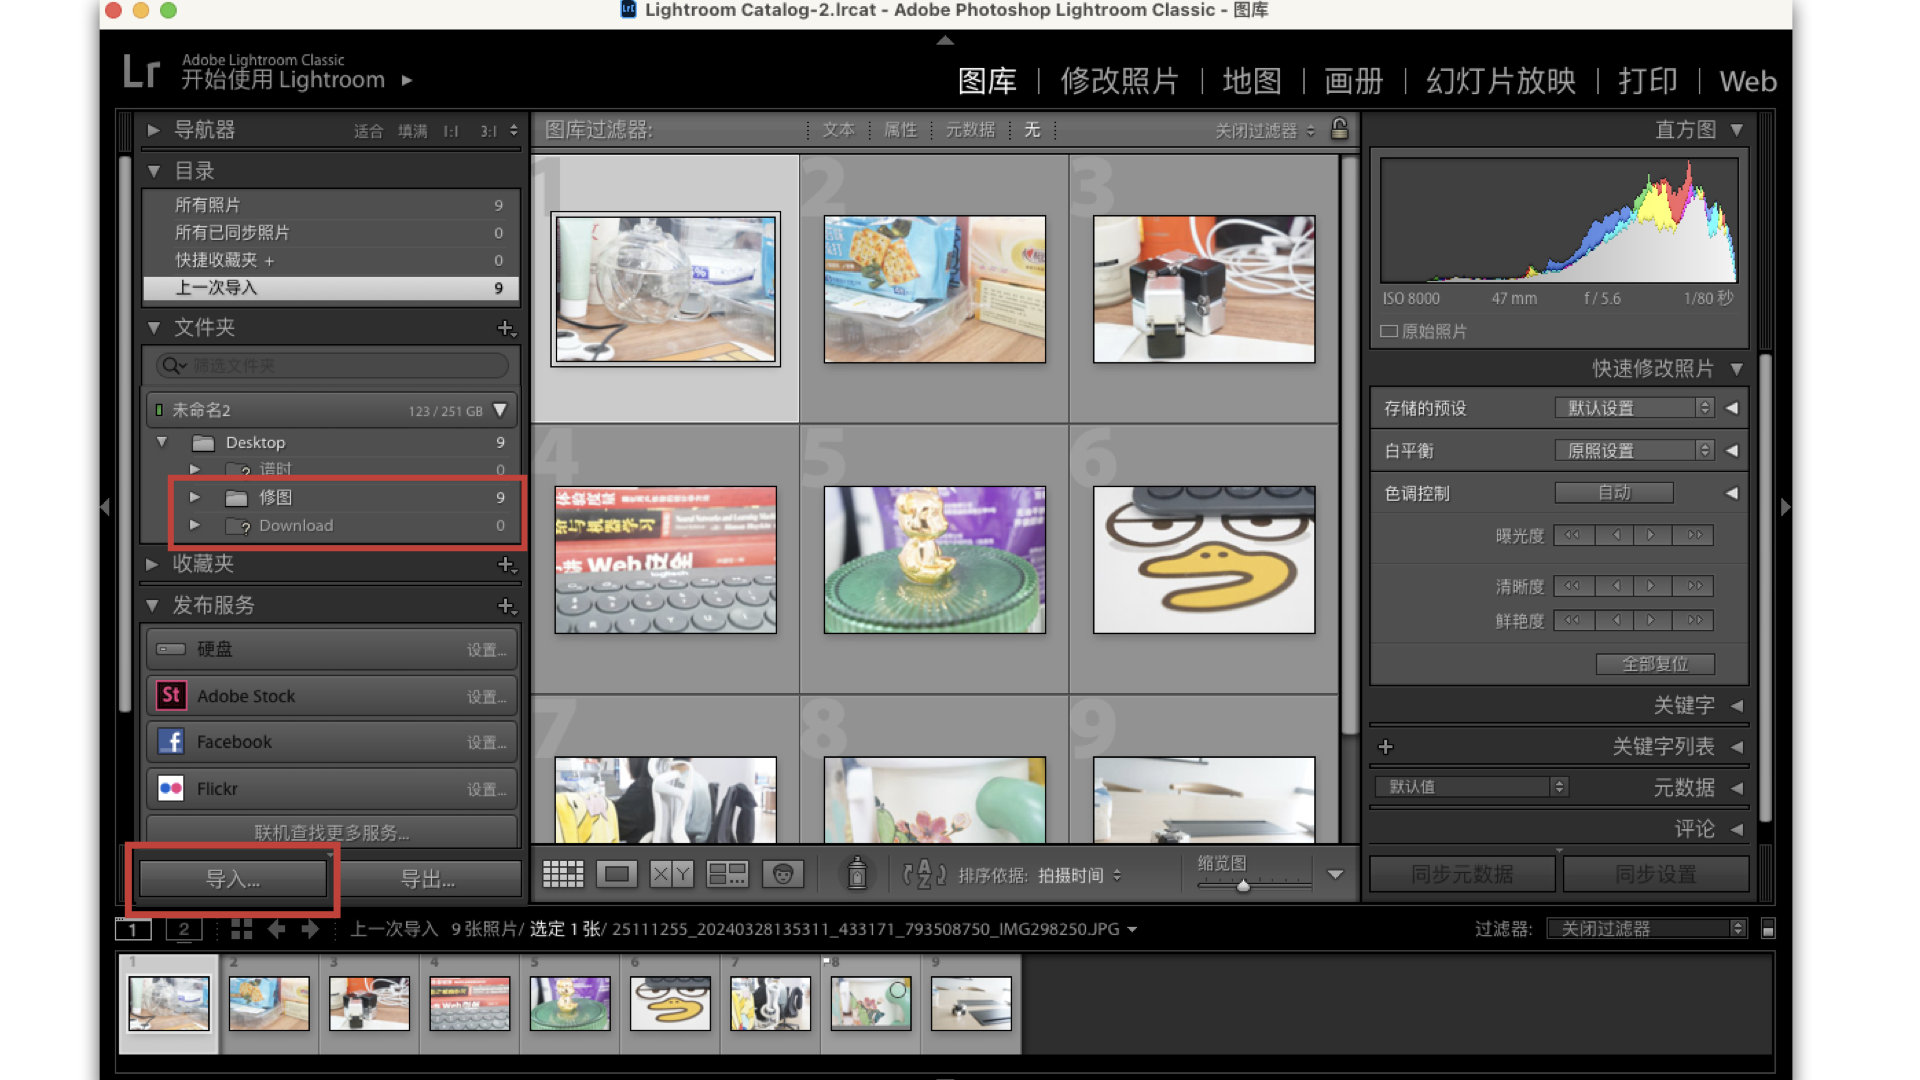The image size is (1920, 1080).
Task: Click 自动 tone control button
Action: 1614,493
